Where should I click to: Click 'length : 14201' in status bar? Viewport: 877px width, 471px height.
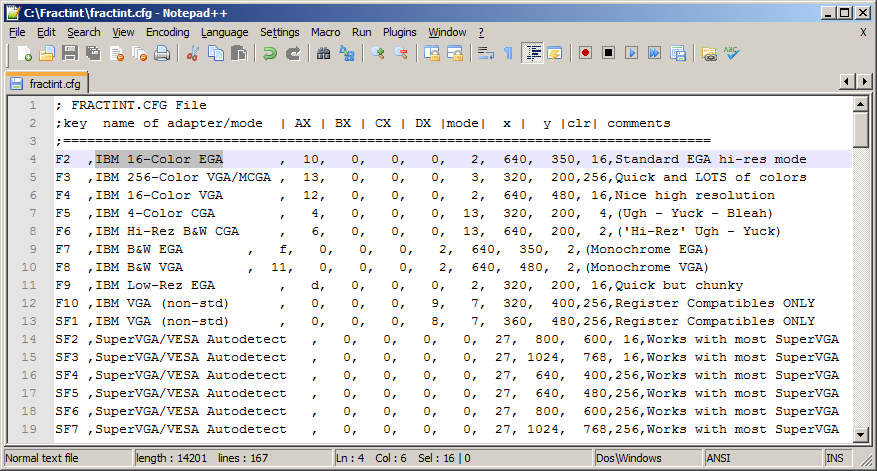pos(171,458)
